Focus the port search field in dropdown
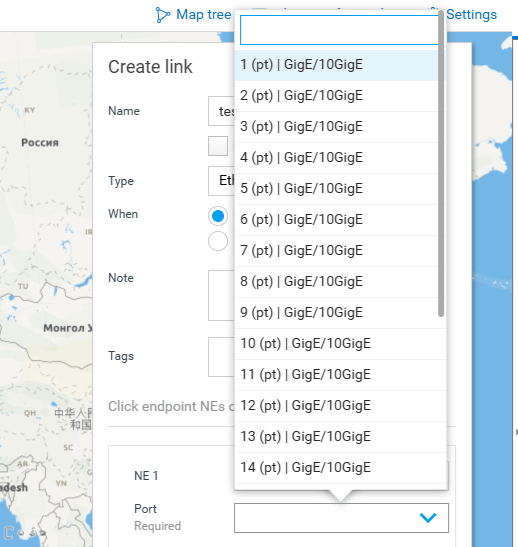This screenshot has width=518, height=547. point(339,30)
